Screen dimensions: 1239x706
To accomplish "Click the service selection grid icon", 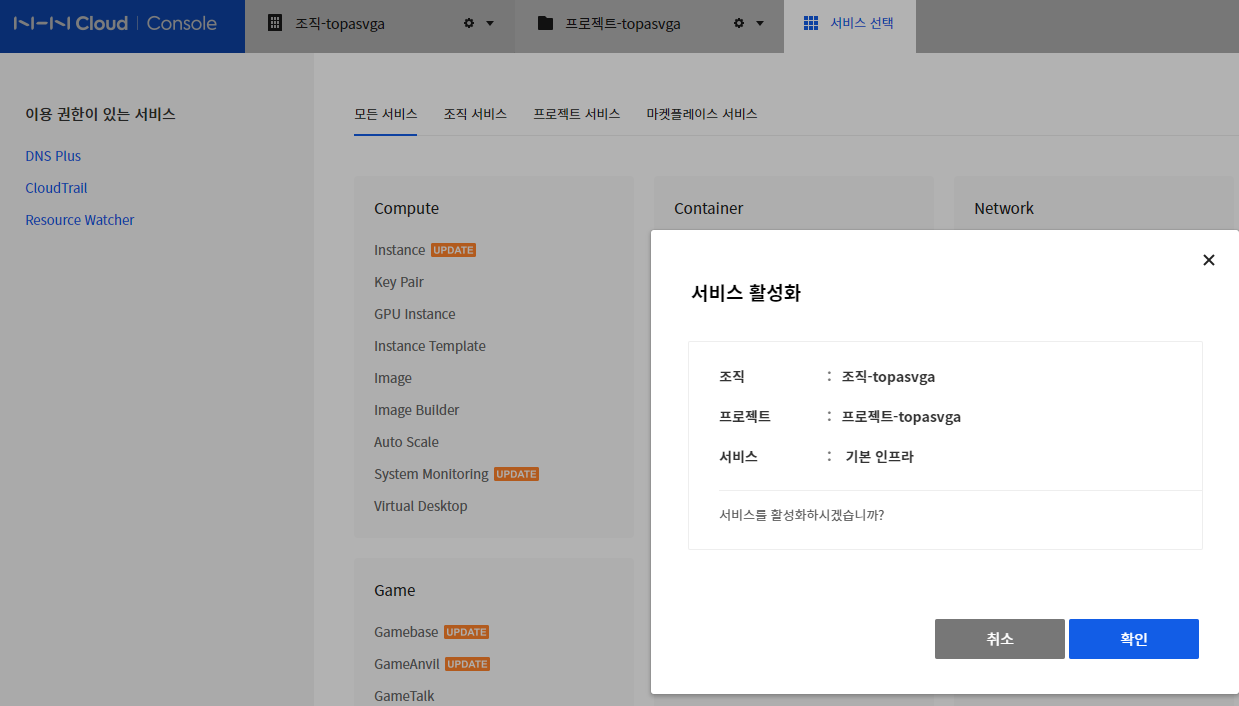I will pos(811,23).
